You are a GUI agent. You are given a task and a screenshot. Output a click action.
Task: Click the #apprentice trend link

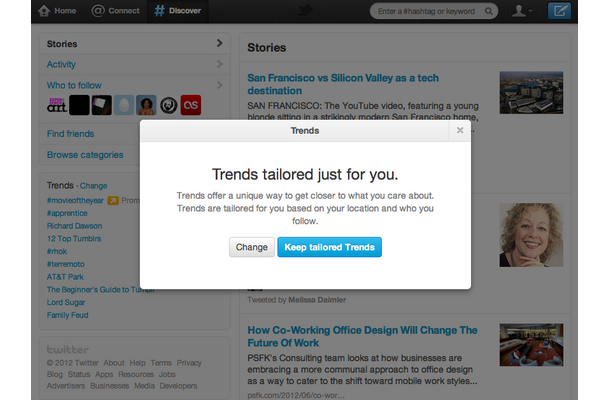click(67, 213)
